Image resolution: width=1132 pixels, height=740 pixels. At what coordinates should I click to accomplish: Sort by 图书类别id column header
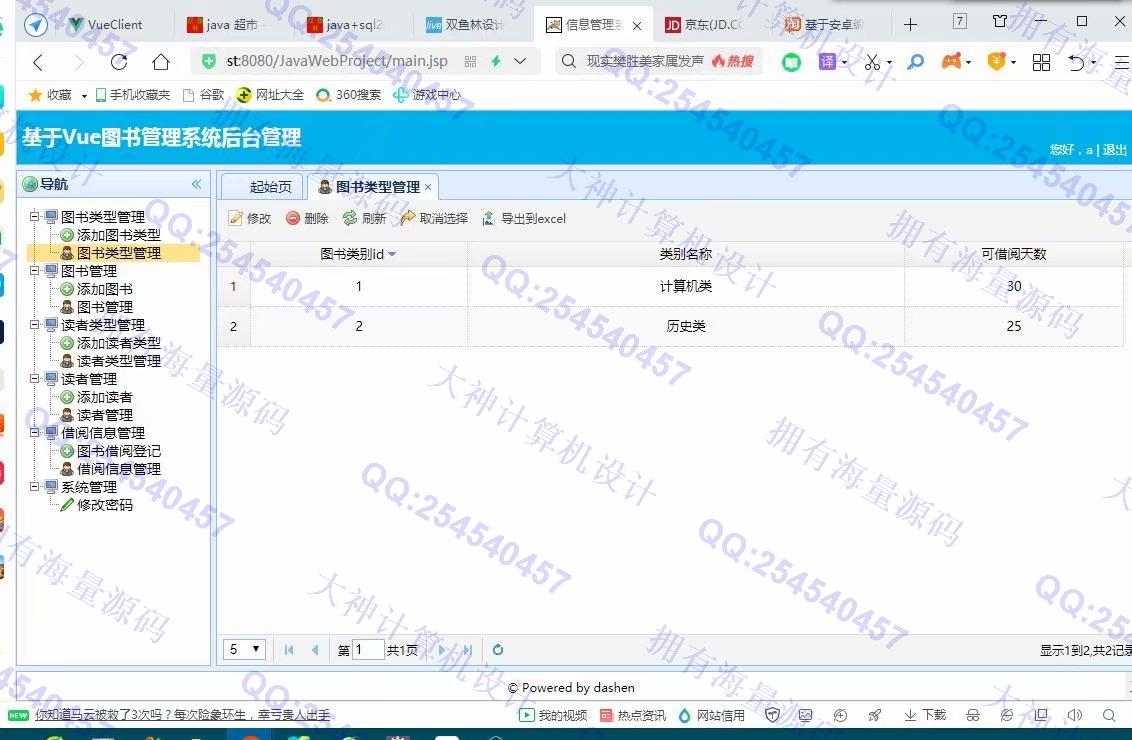tap(358, 253)
